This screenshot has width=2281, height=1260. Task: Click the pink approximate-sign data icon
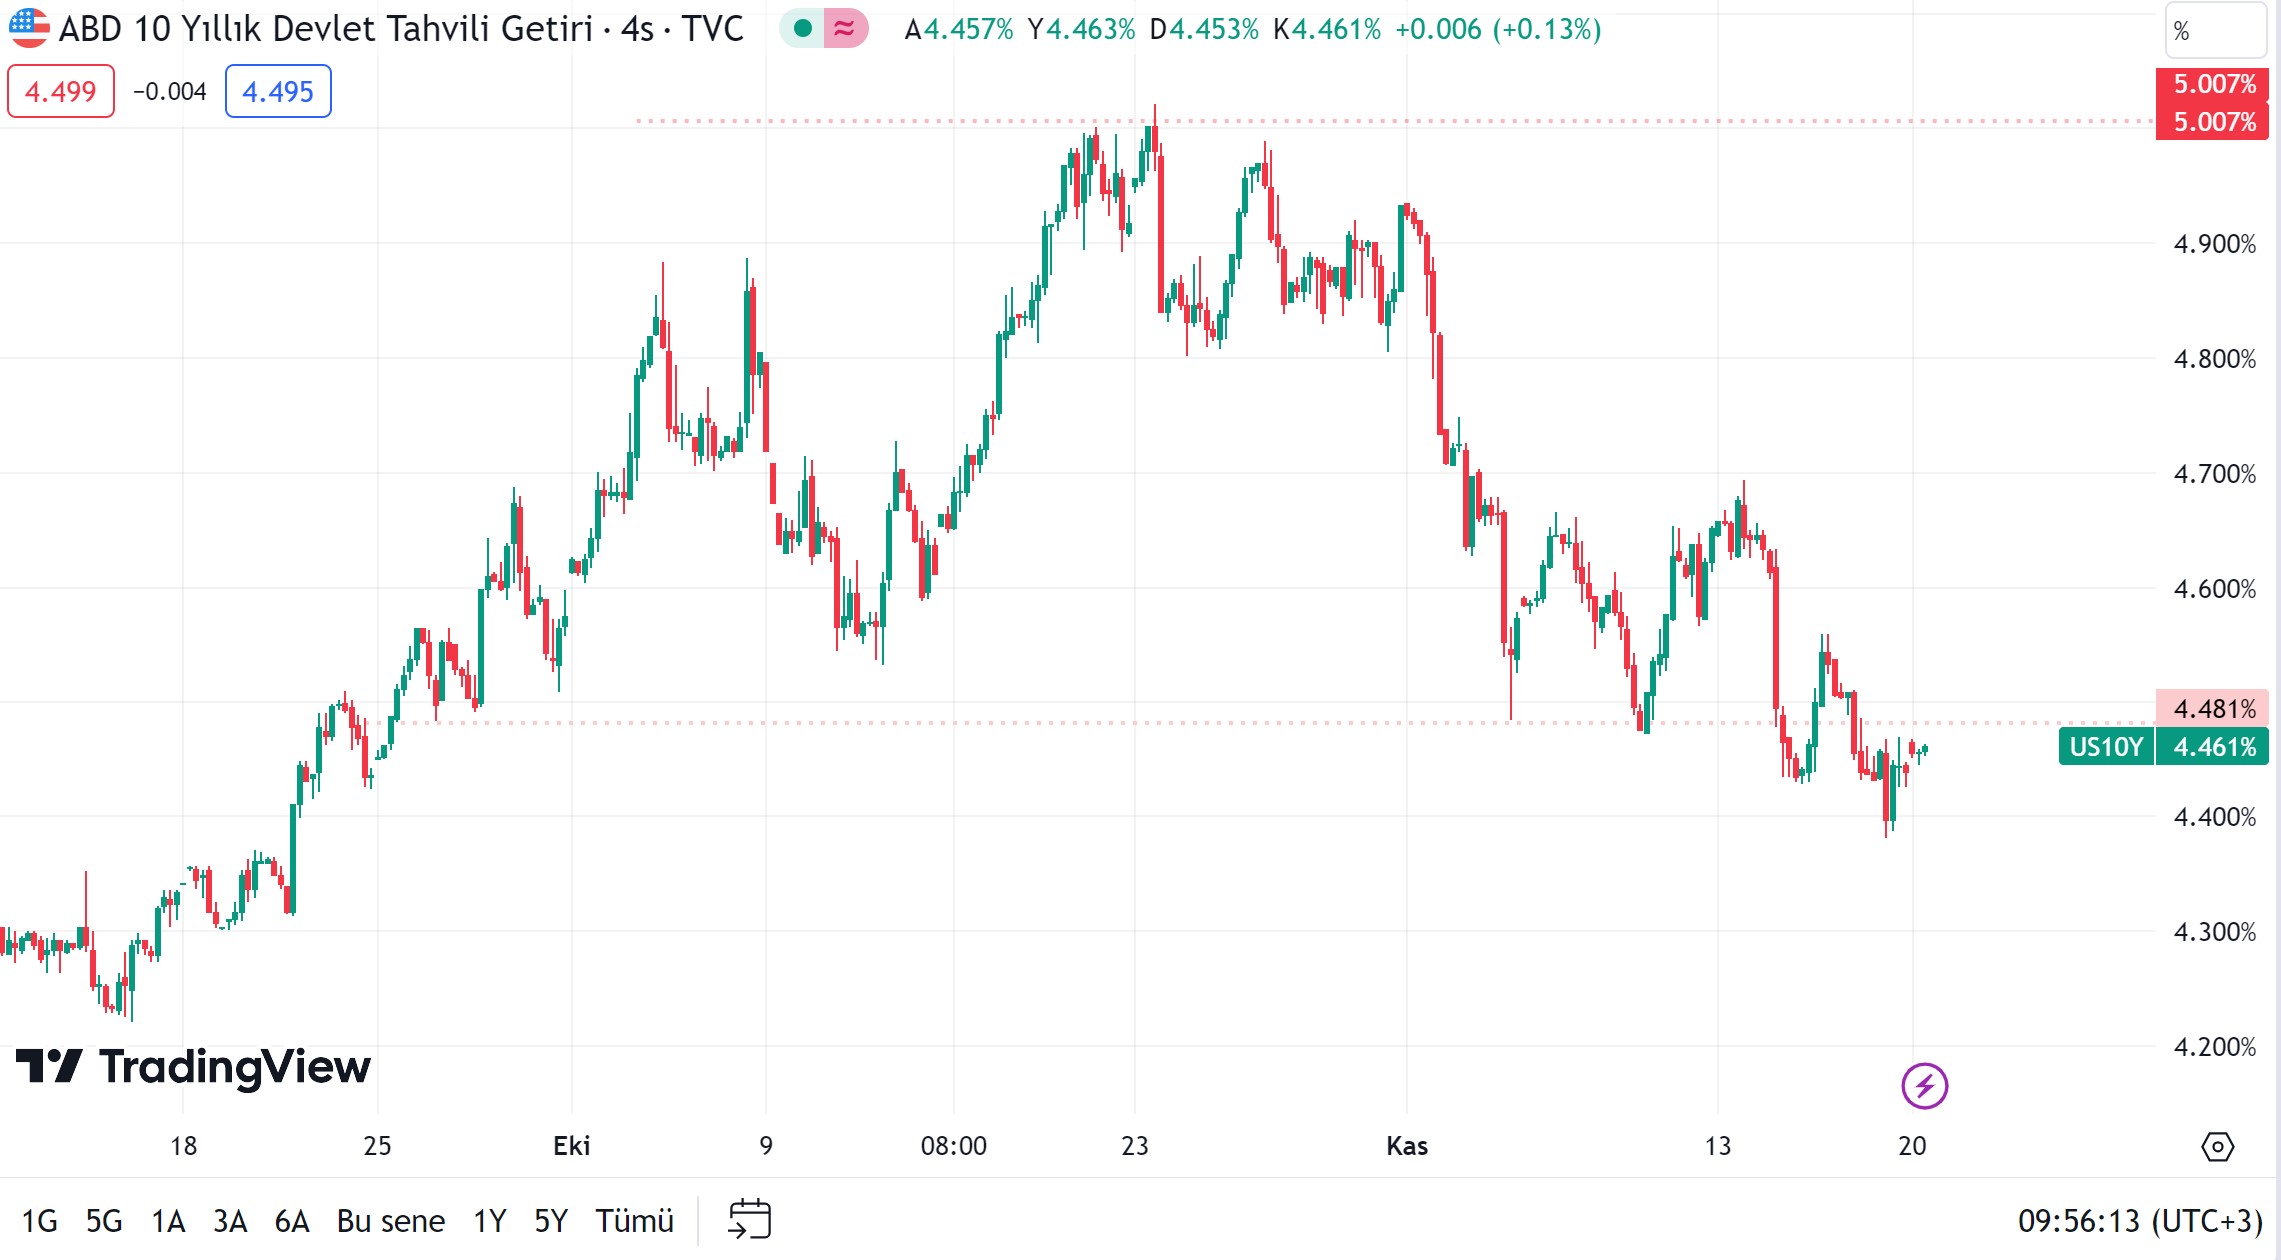click(x=845, y=29)
